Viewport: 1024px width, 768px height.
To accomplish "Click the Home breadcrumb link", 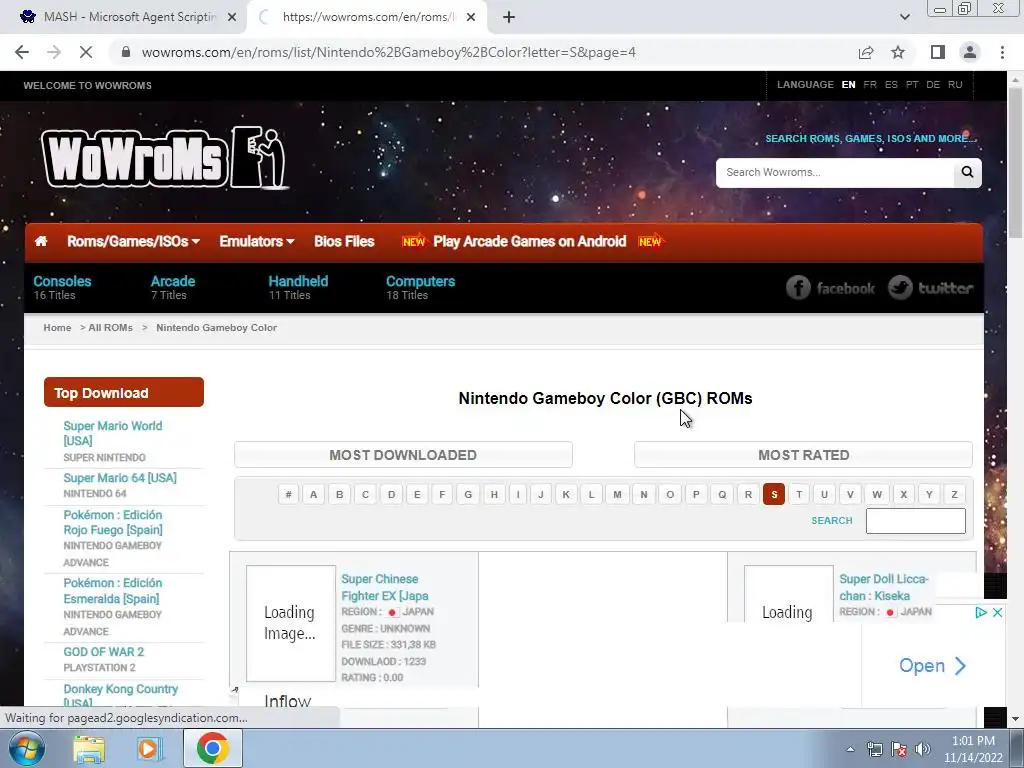I will pyautogui.click(x=57, y=327).
